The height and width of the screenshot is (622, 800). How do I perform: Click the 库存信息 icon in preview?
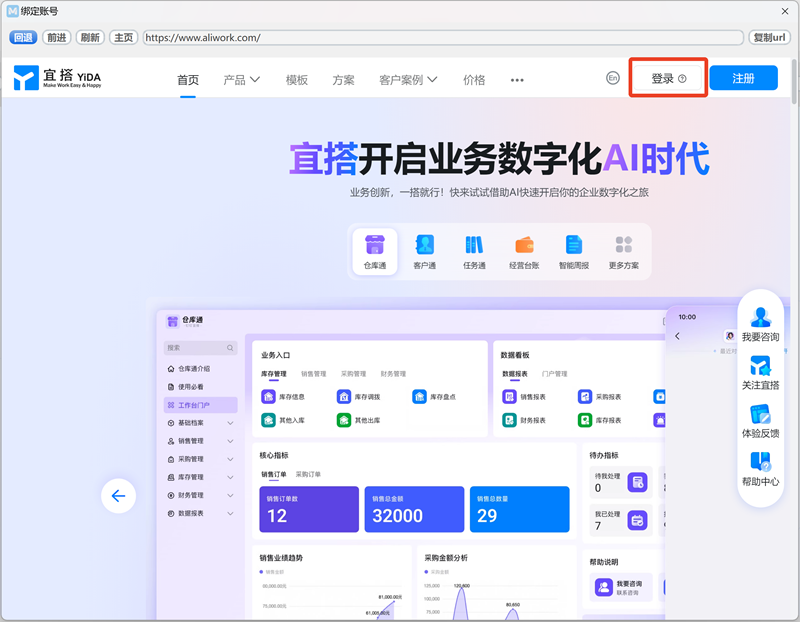pyautogui.click(x=268, y=396)
